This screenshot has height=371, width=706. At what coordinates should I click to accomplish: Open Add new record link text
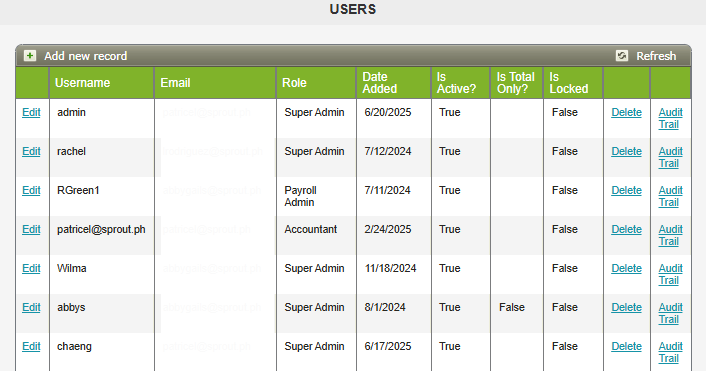(86, 56)
